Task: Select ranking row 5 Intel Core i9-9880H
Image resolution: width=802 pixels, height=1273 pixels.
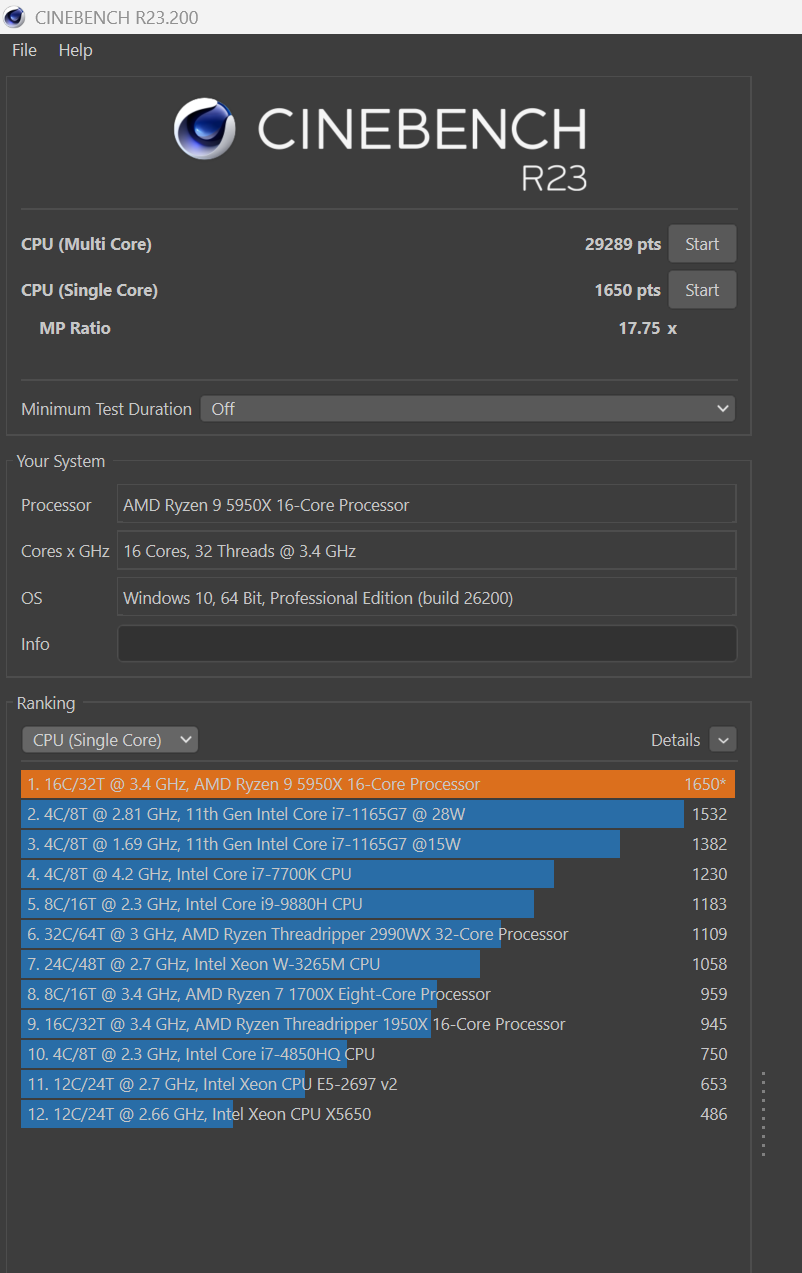Action: tap(378, 904)
